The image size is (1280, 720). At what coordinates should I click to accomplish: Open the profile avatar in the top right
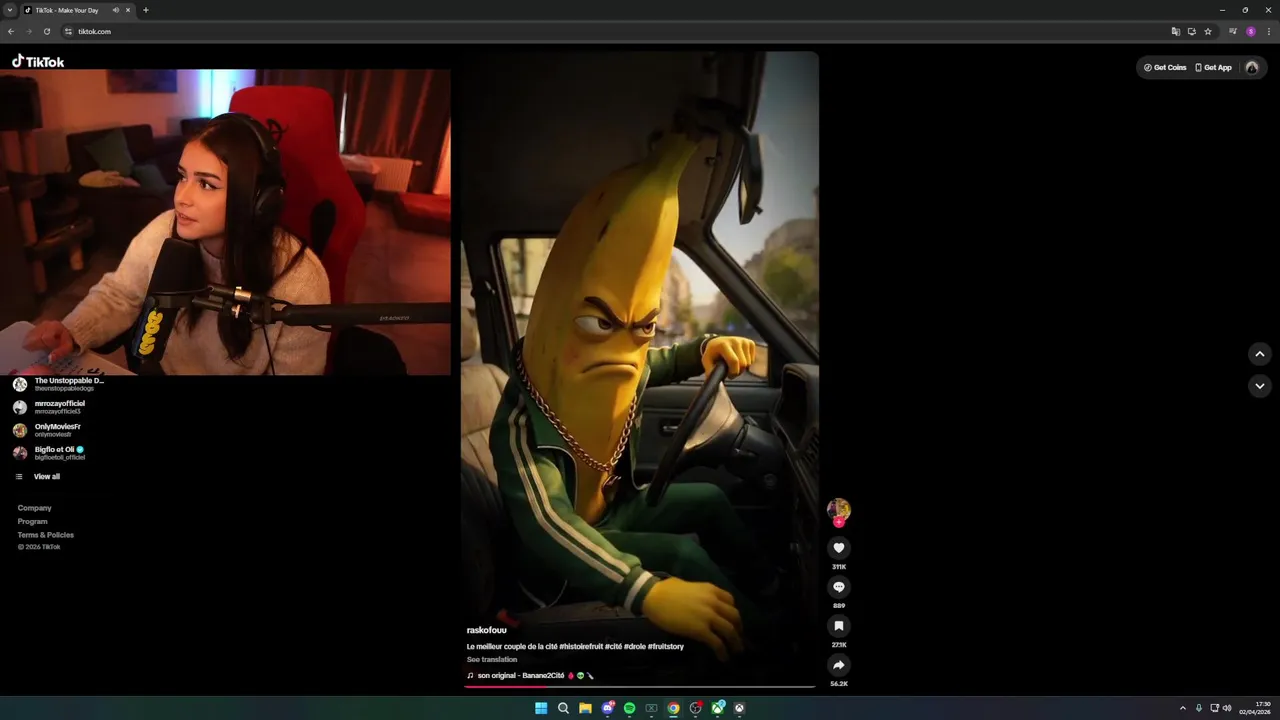[x=1252, y=68]
